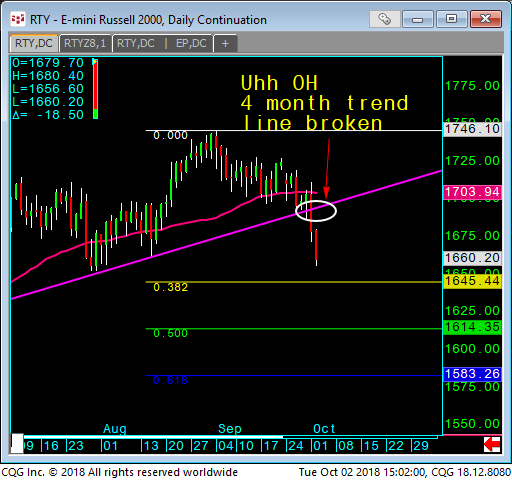Click the yellow 1645.44 Fibonacci level label
Screen dimensions: 512x480
pyautogui.click(x=472, y=281)
